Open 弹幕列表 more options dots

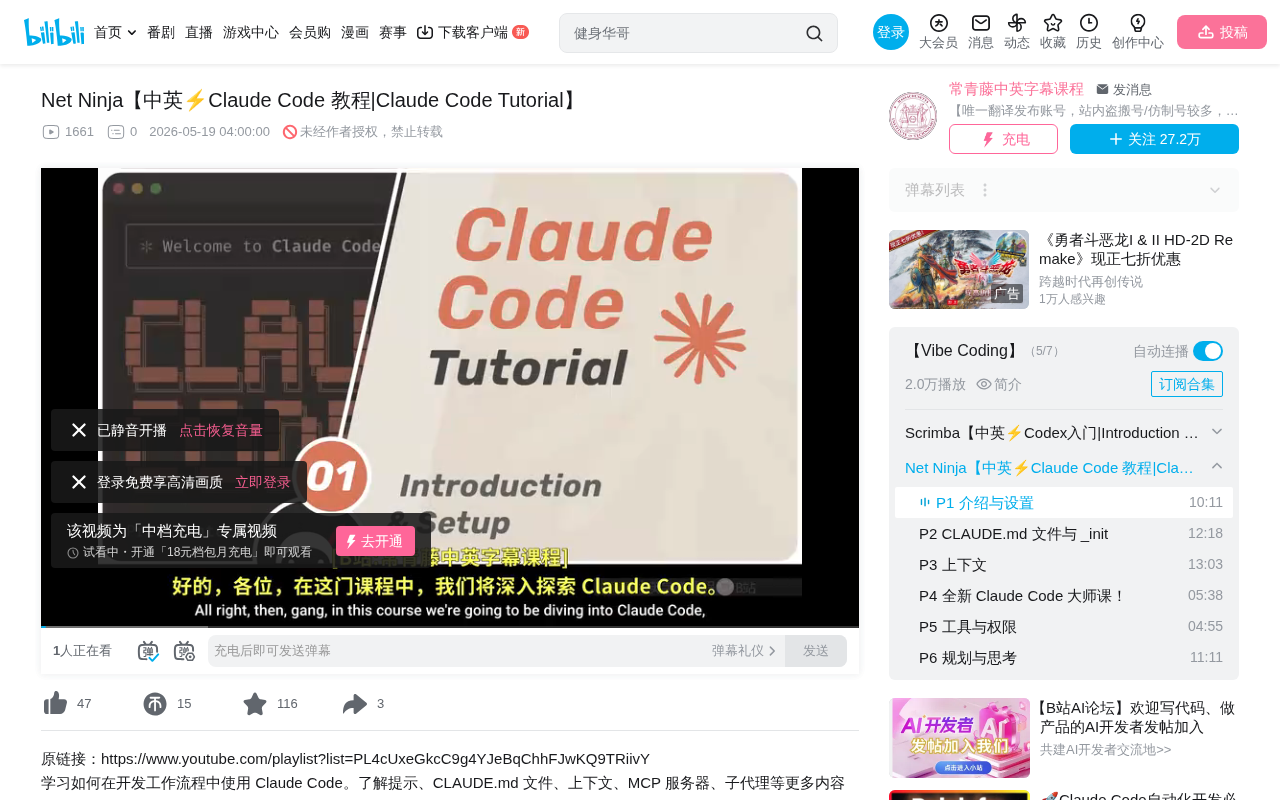click(985, 190)
